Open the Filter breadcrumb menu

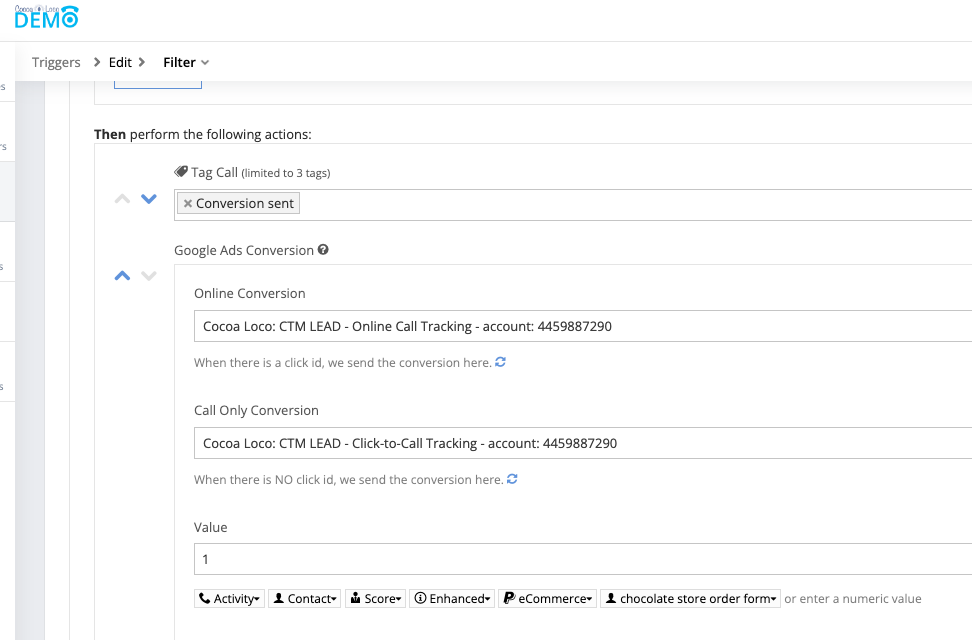click(186, 62)
